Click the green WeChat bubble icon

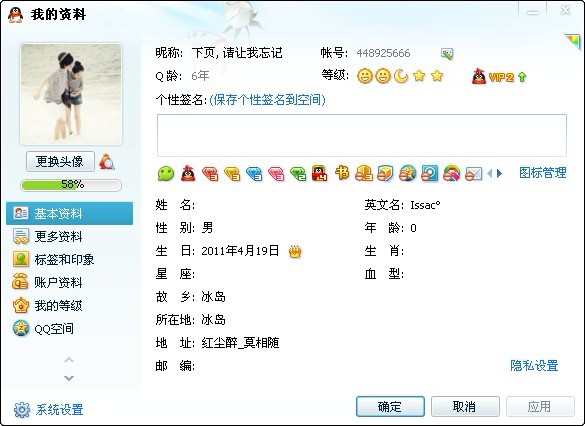click(166, 173)
